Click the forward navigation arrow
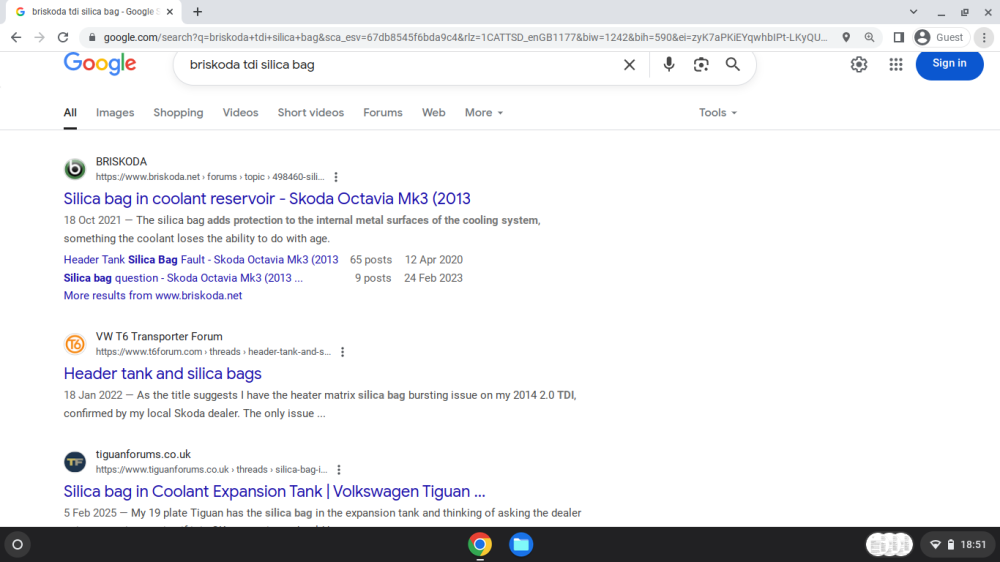This screenshot has height=562, width=1000. click(40, 38)
